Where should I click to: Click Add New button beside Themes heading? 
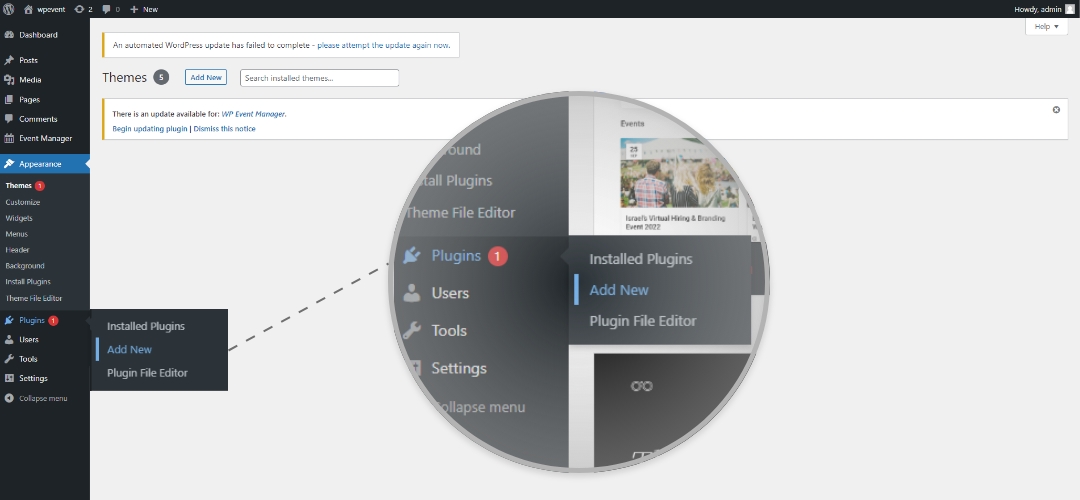tap(206, 77)
